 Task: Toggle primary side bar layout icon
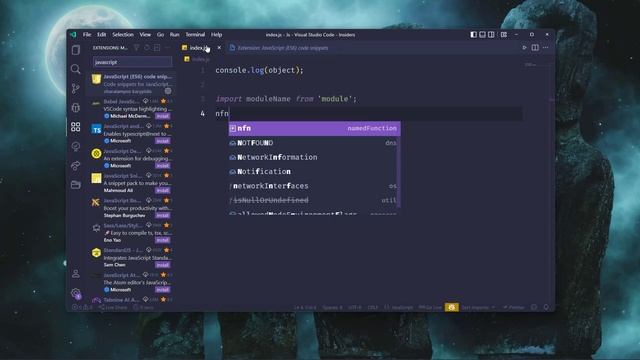point(473,35)
